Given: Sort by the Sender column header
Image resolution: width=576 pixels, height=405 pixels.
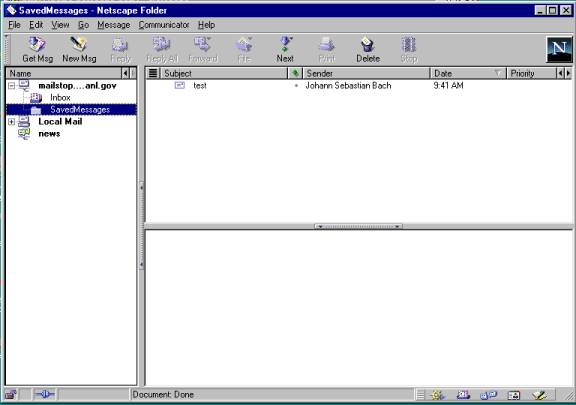Looking at the screenshot, I should (x=366, y=73).
